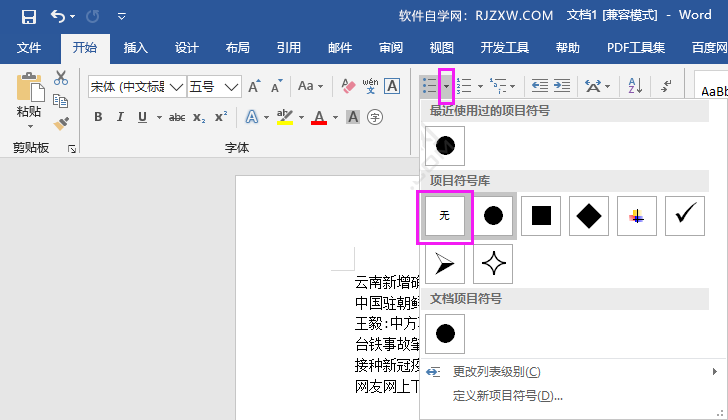
Task: Activate the Format Painter brush
Action: tap(61, 123)
